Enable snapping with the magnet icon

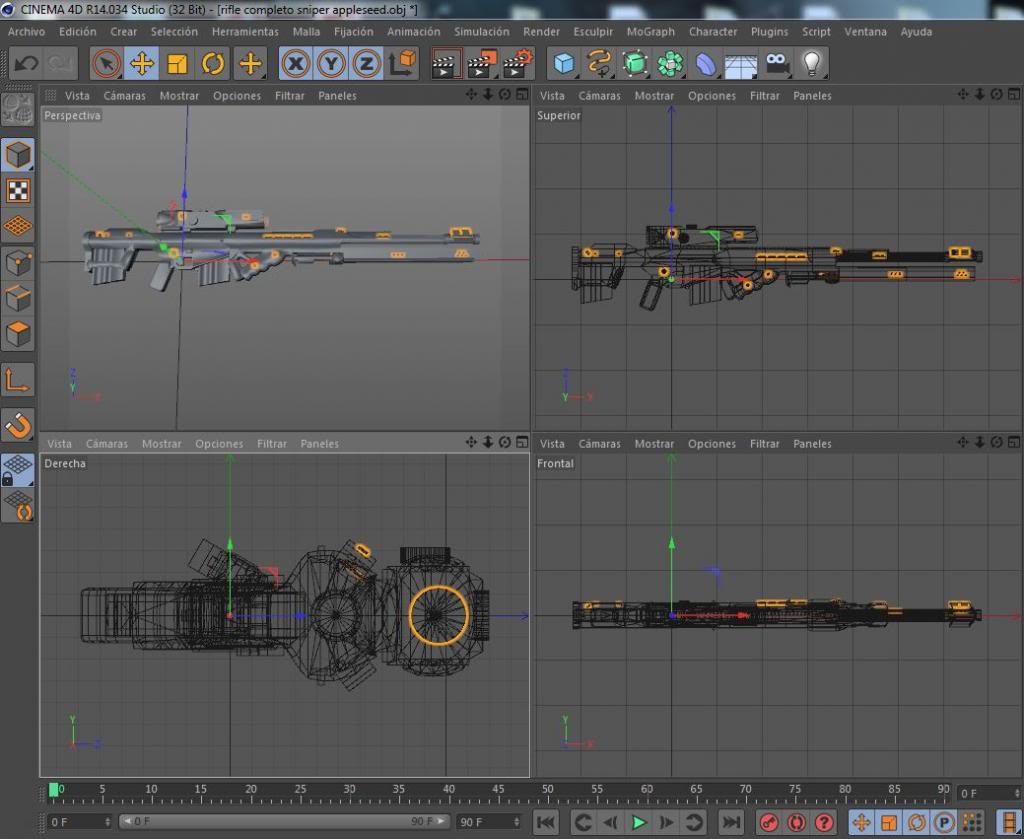[x=18, y=425]
